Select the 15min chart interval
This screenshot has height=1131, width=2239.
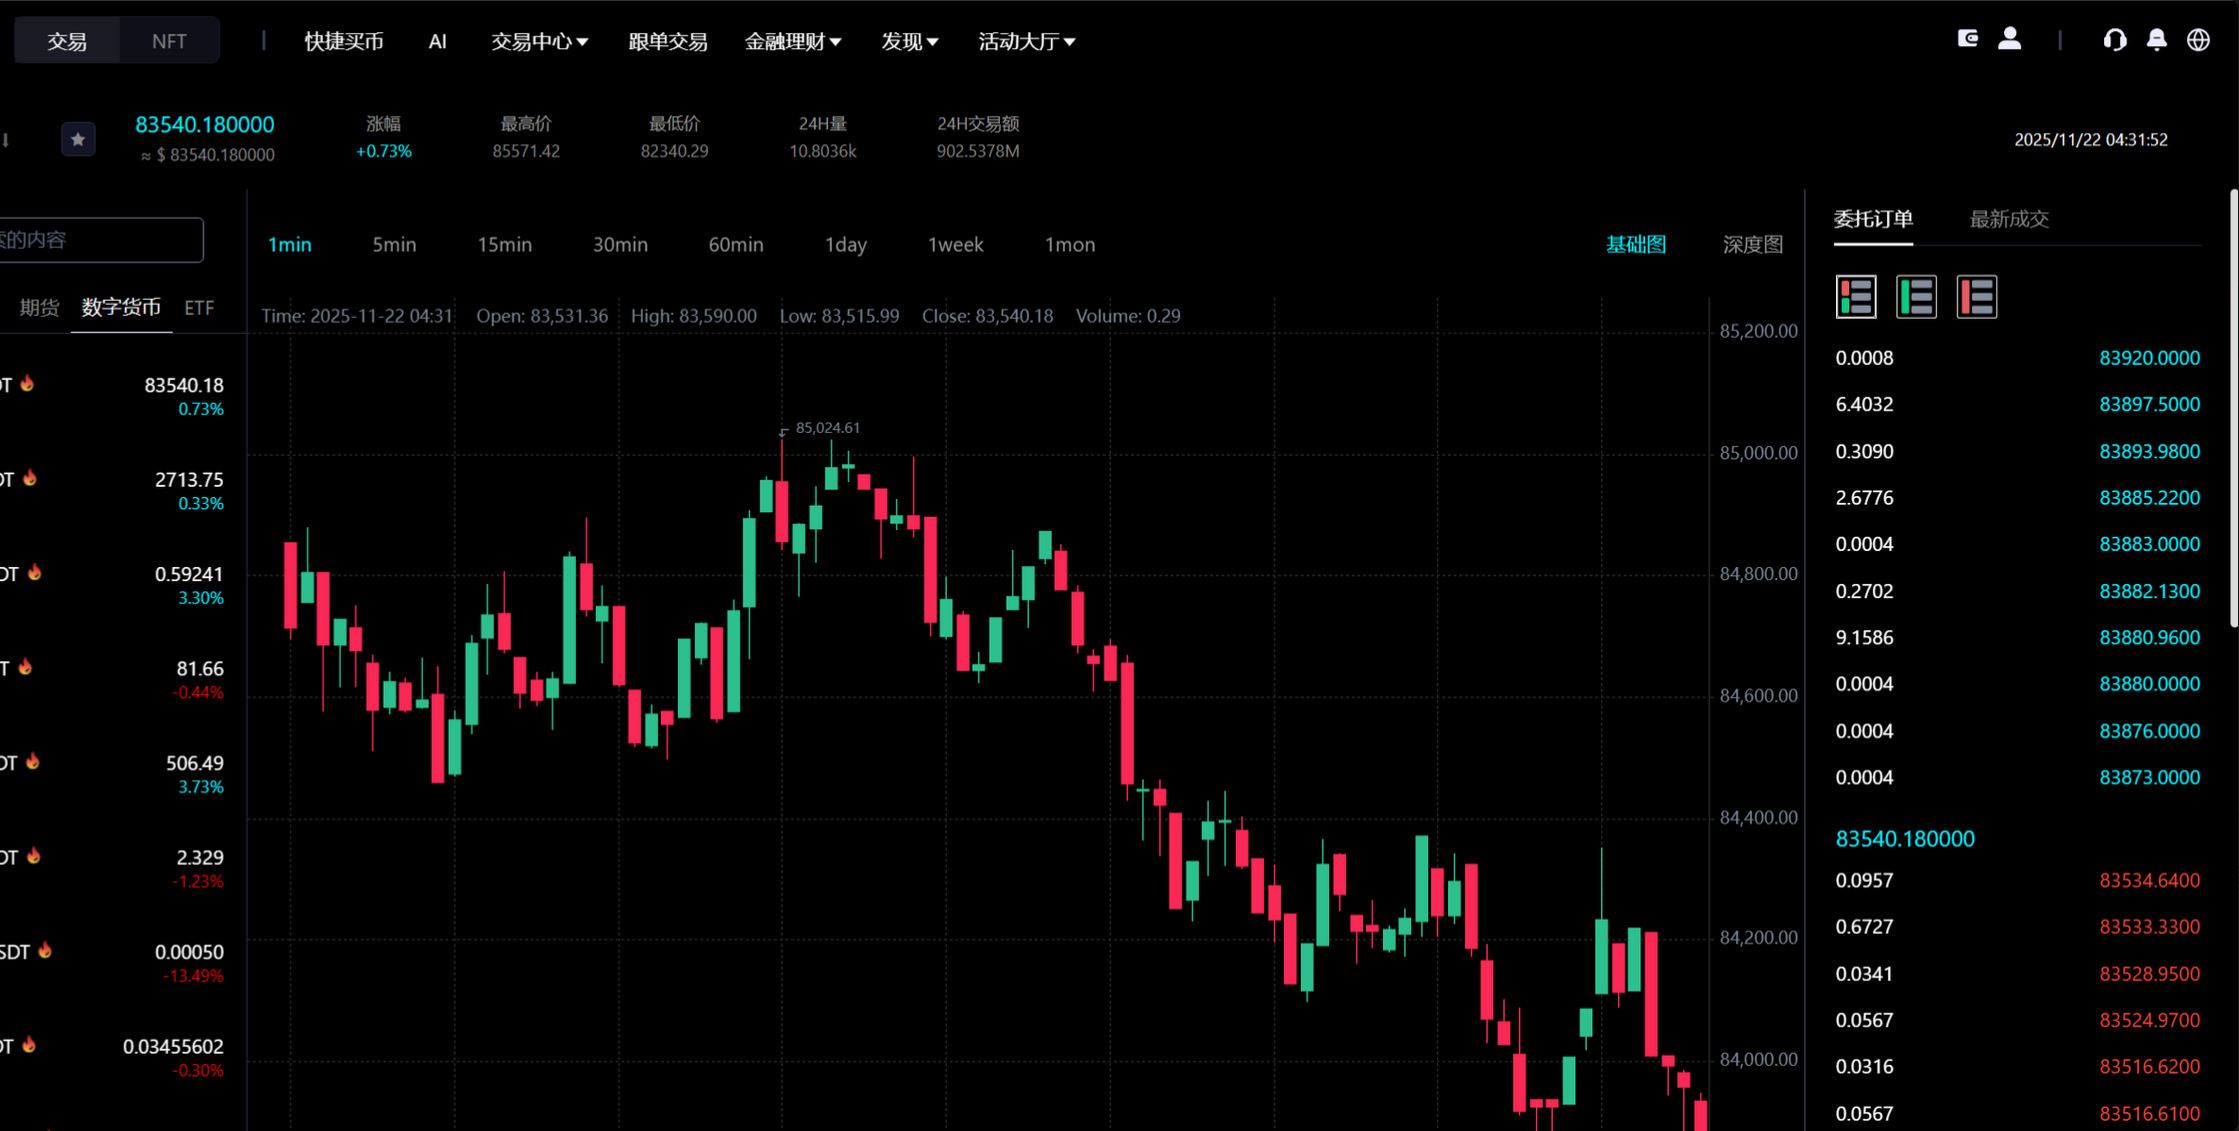coord(504,245)
